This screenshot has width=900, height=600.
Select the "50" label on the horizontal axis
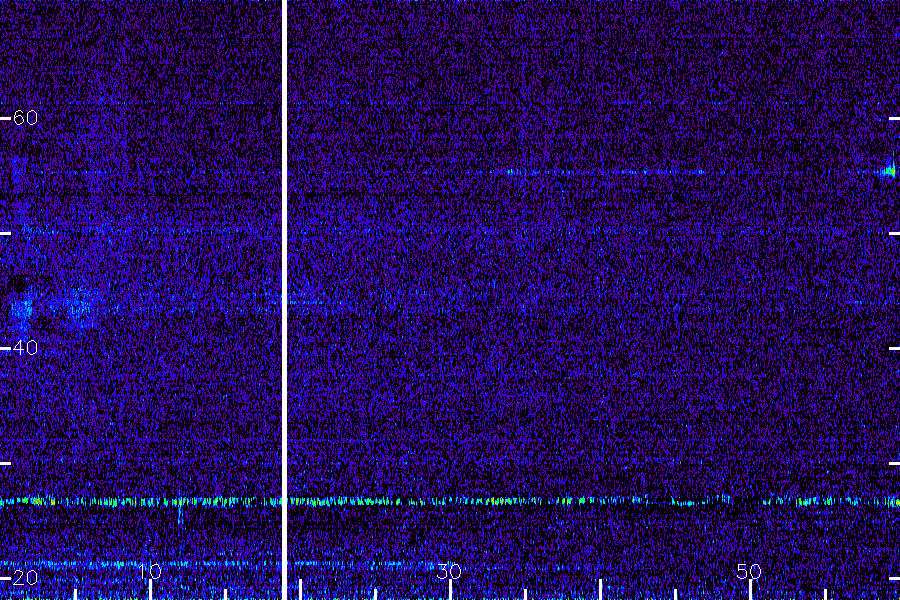[749, 571]
